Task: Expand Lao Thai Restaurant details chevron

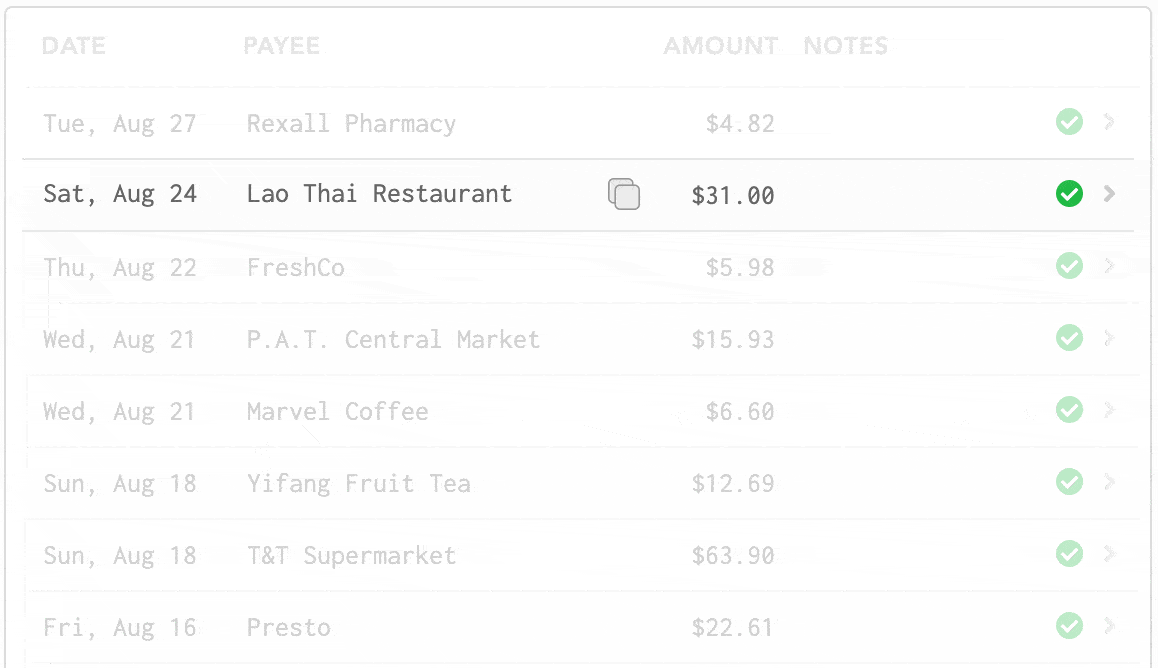Action: (x=1109, y=194)
